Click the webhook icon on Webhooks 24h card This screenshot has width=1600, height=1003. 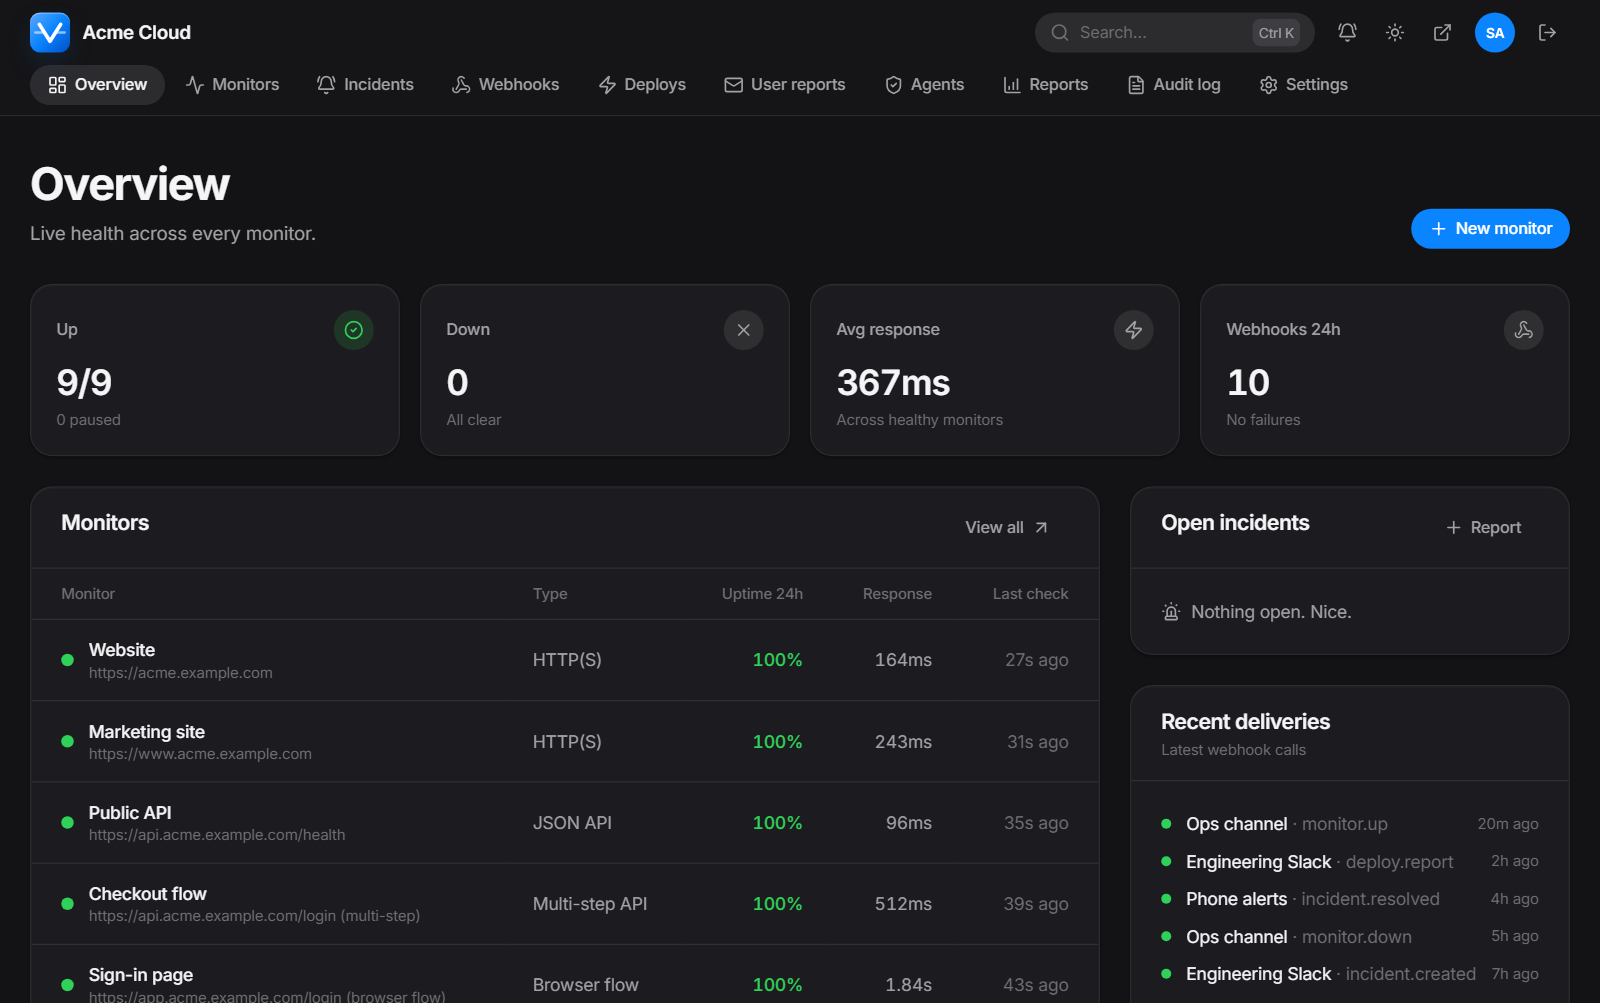(x=1523, y=330)
